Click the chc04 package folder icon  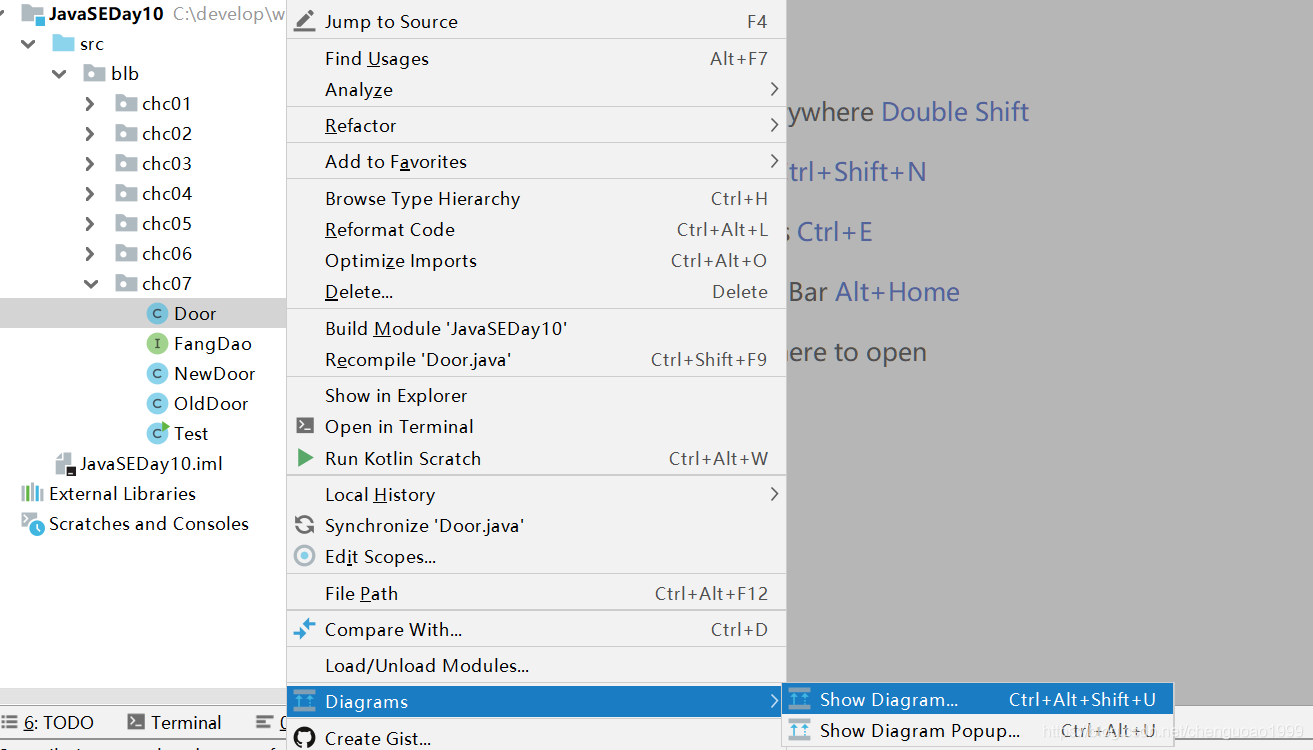pos(126,193)
